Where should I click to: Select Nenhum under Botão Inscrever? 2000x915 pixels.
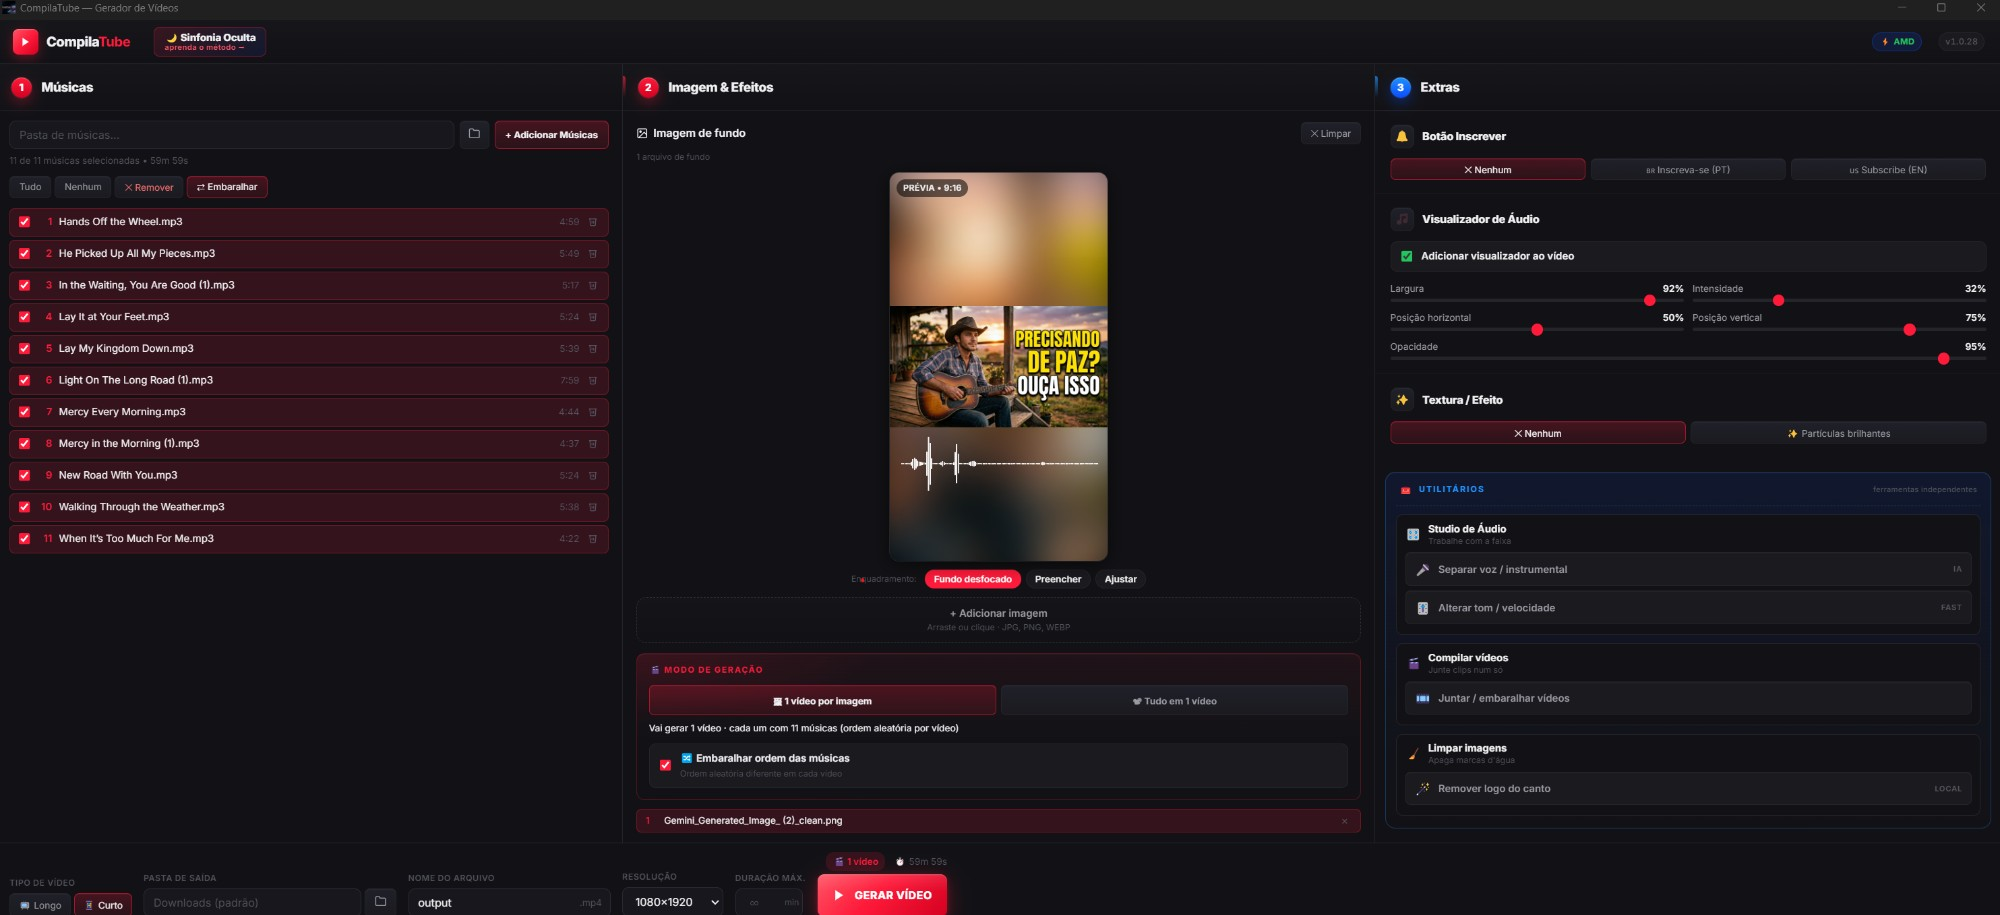pos(1487,170)
